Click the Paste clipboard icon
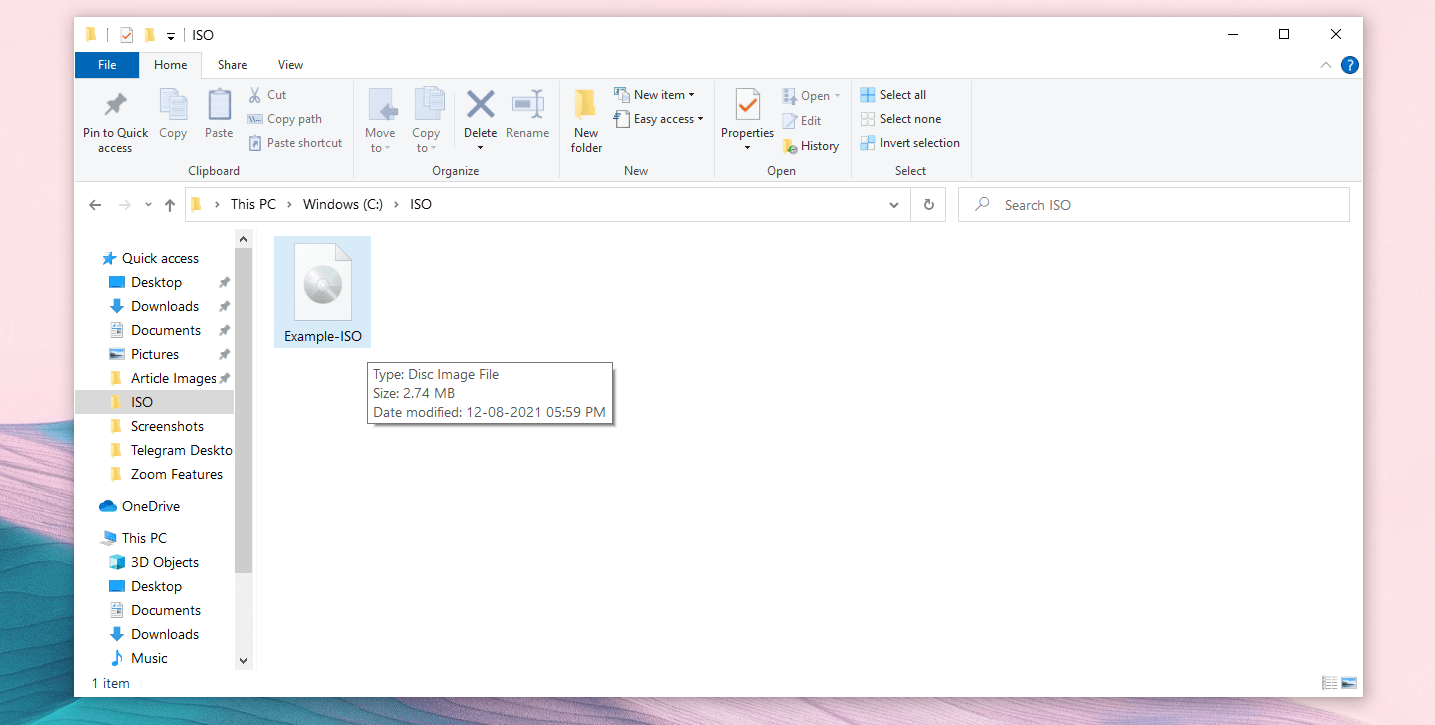Screen dimensions: 1435x725 click(219, 105)
